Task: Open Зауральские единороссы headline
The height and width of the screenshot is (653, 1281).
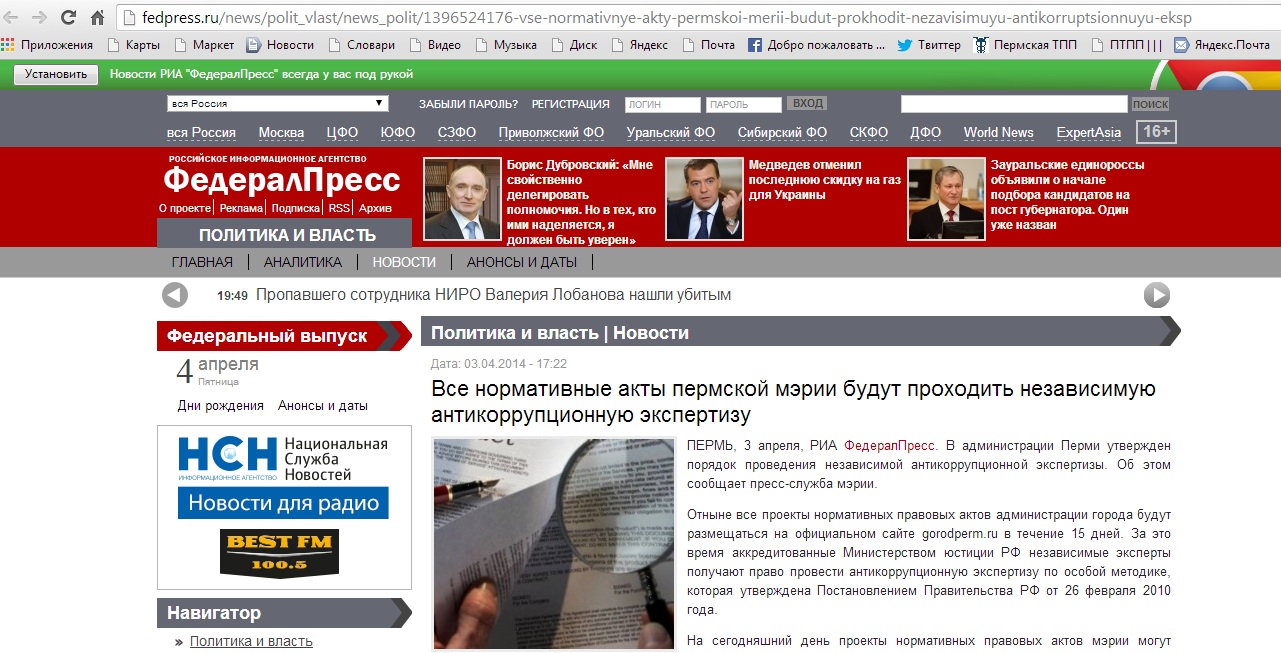Action: pos(1067,195)
